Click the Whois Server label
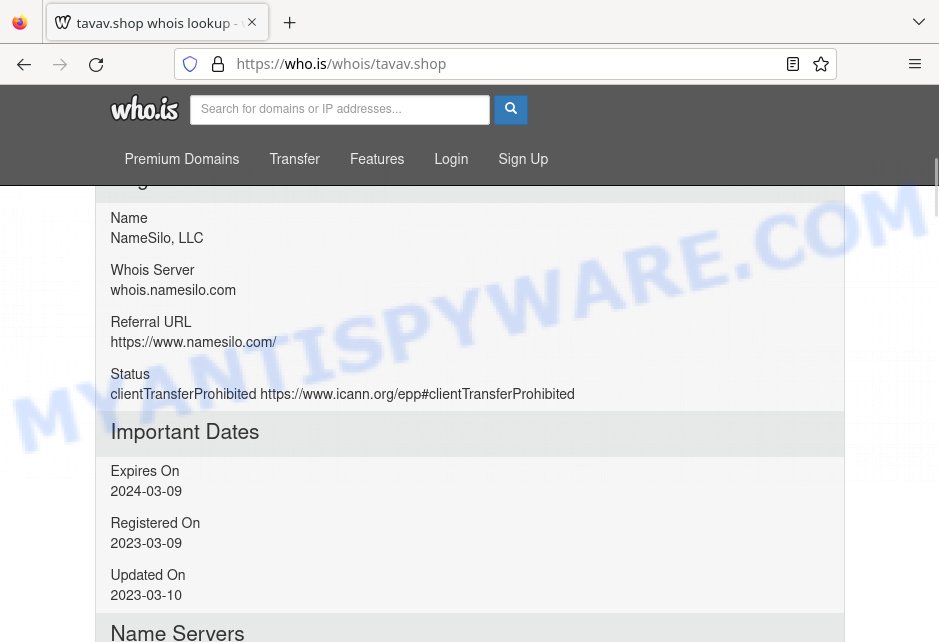The height and width of the screenshot is (642, 939). (153, 270)
